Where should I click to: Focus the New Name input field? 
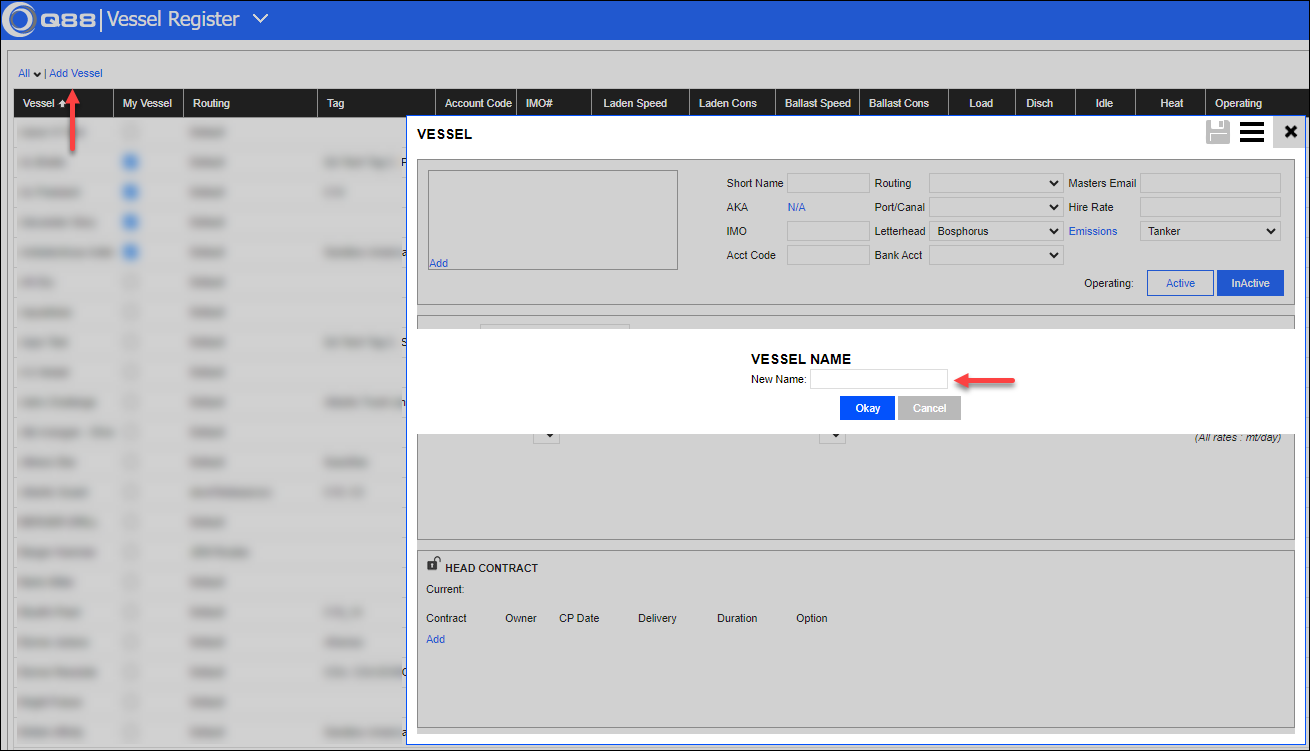pyautogui.click(x=878, y=379)
